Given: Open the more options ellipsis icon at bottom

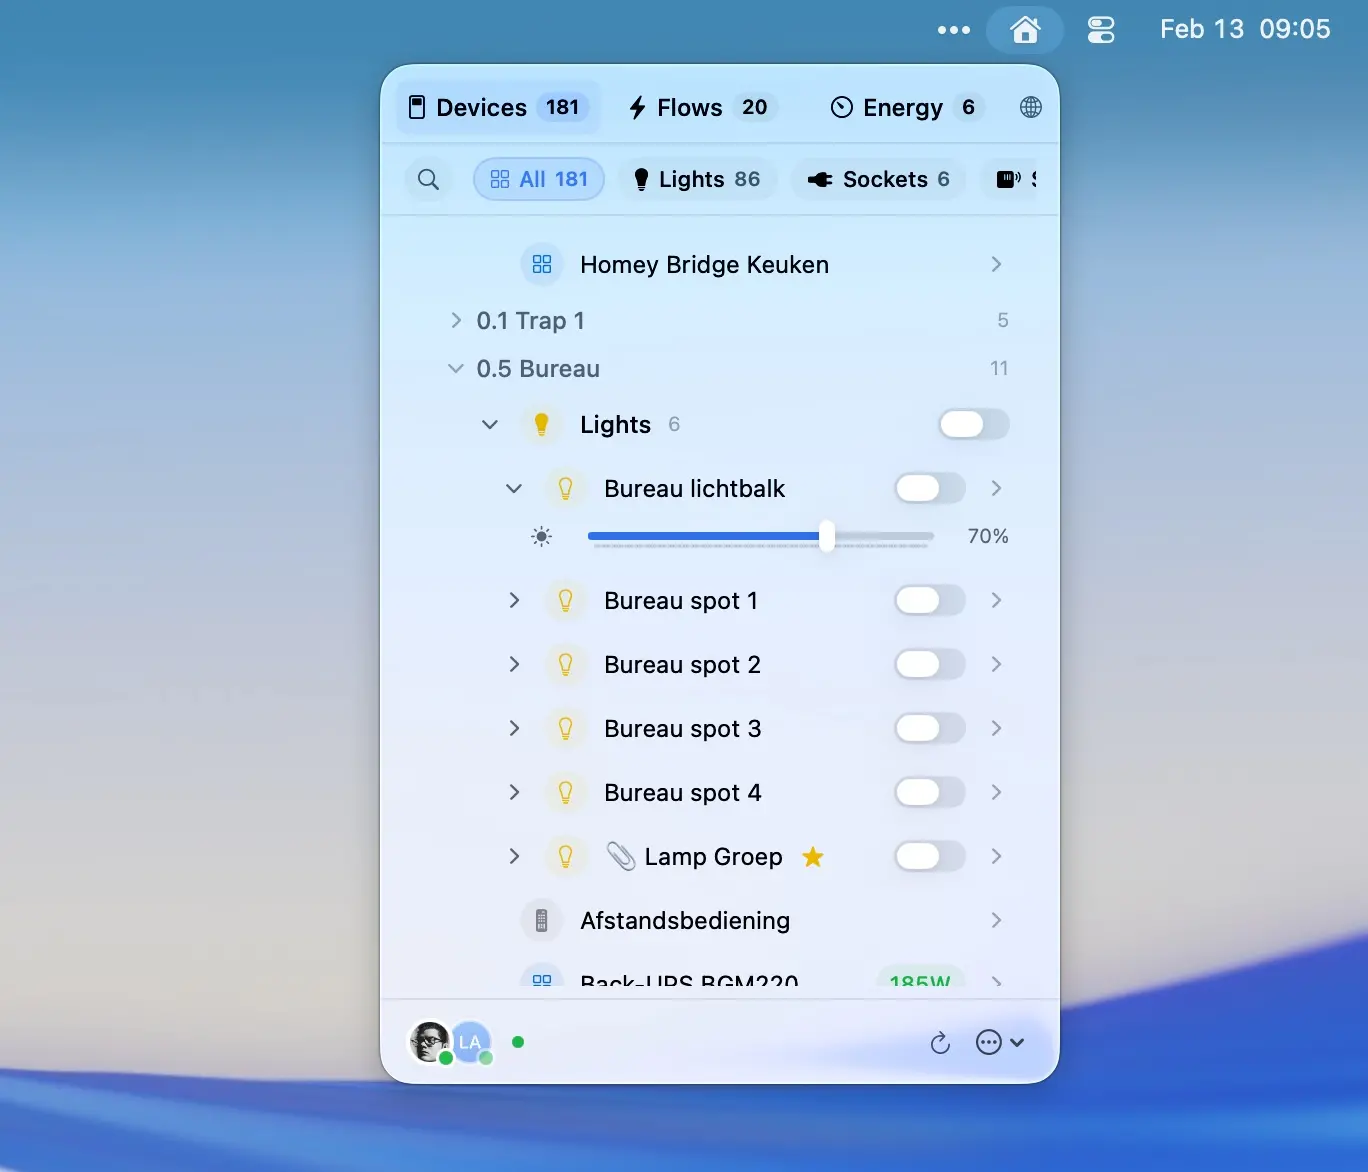Looking at the screenshot, I should 990,1042.
